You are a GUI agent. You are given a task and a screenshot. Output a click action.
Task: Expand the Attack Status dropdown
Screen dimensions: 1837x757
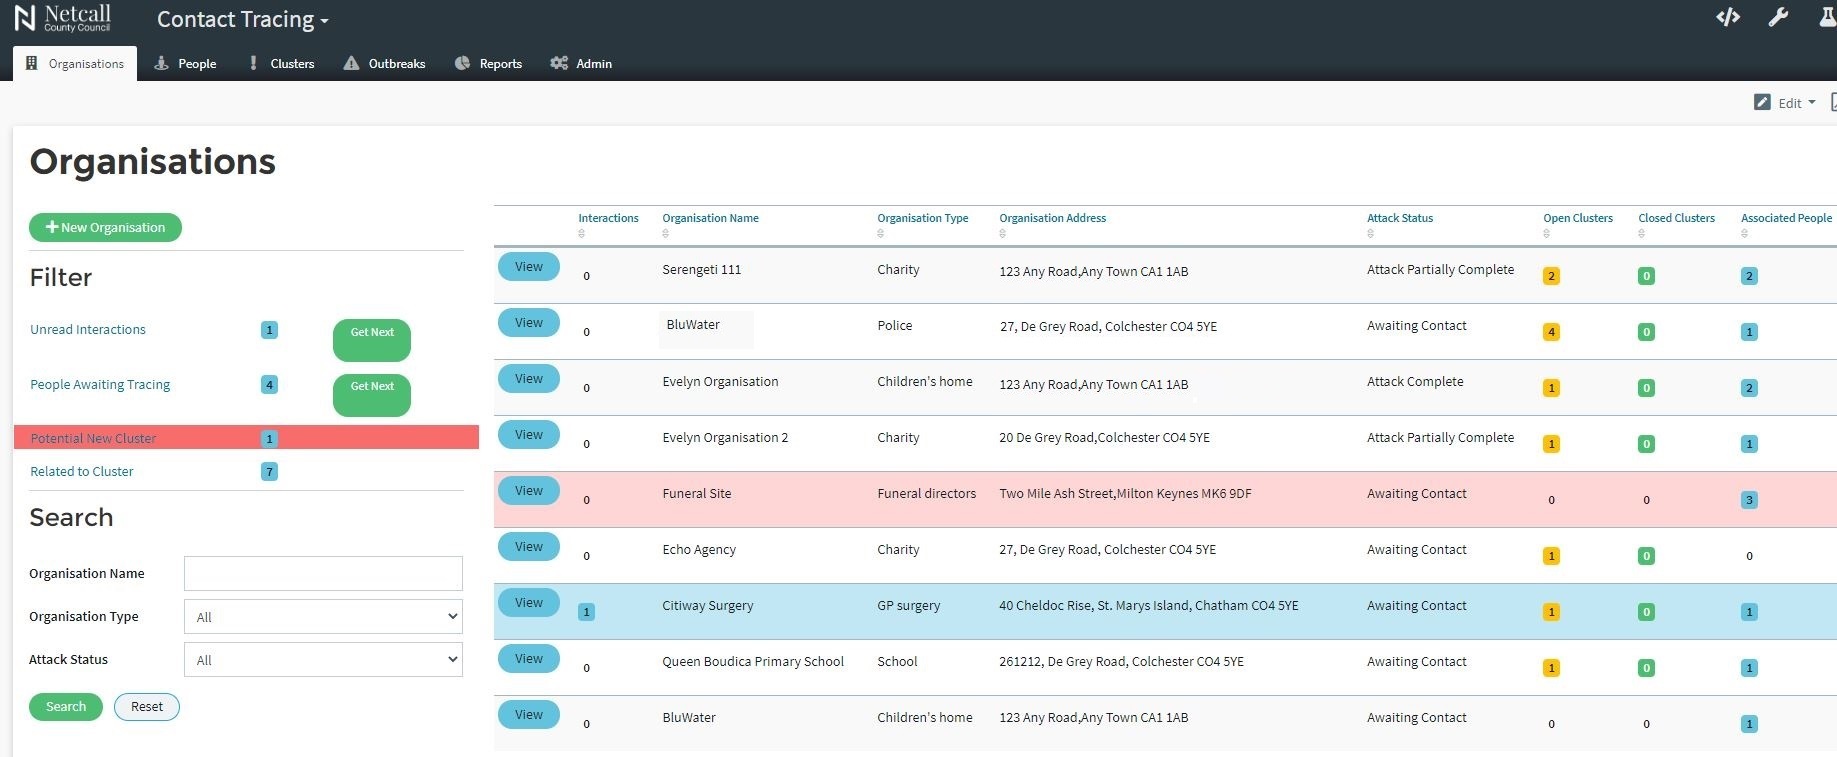coord(323,660)
